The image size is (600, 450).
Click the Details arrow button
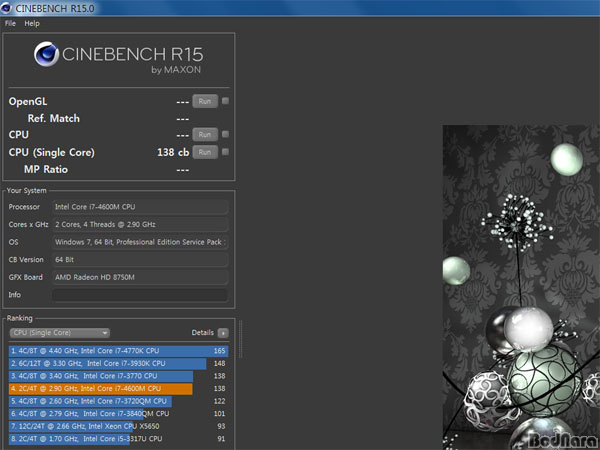coord(223,333)
